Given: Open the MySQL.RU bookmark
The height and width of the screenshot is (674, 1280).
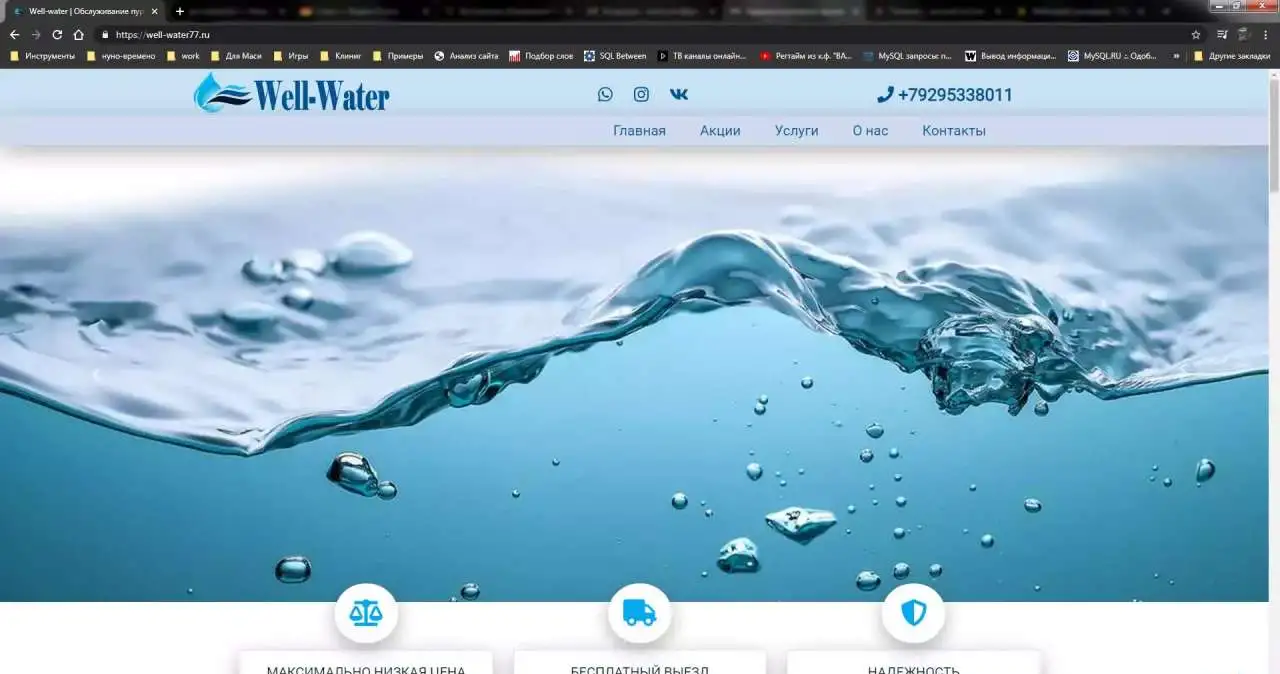Looking at the screenshot, I should (1112, 56).
